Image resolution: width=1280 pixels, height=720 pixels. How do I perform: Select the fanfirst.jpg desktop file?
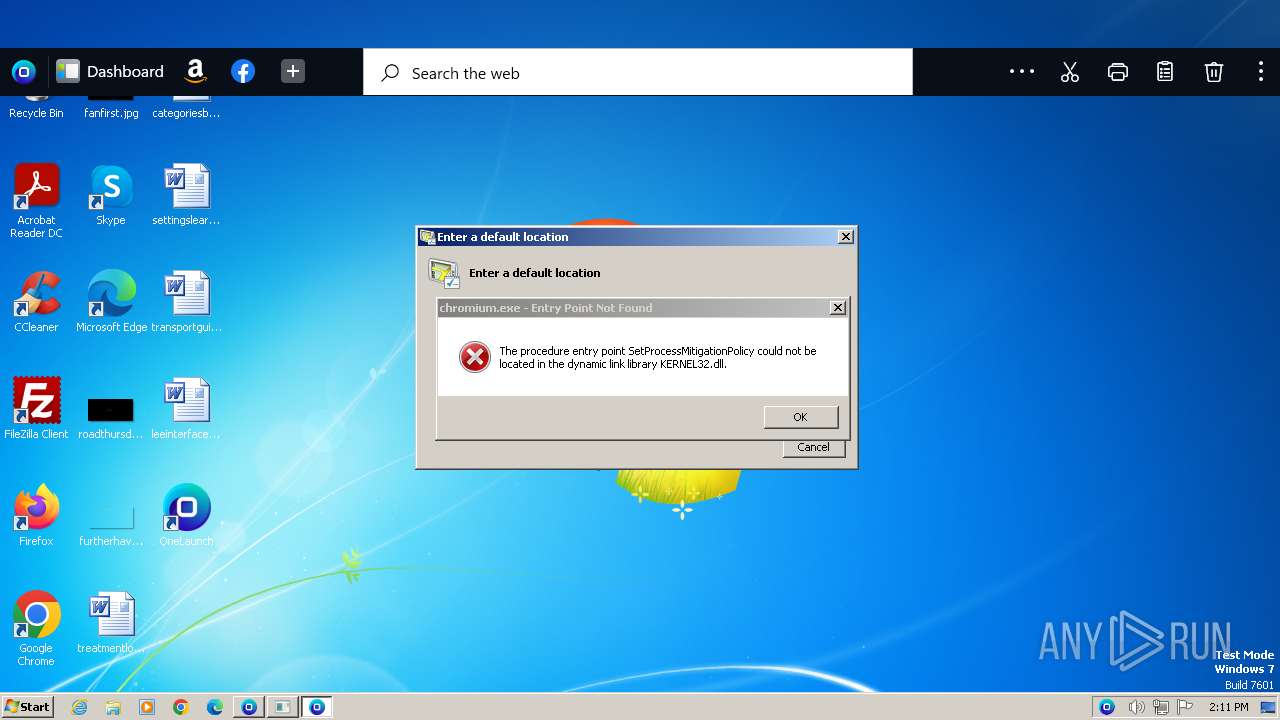110,107
